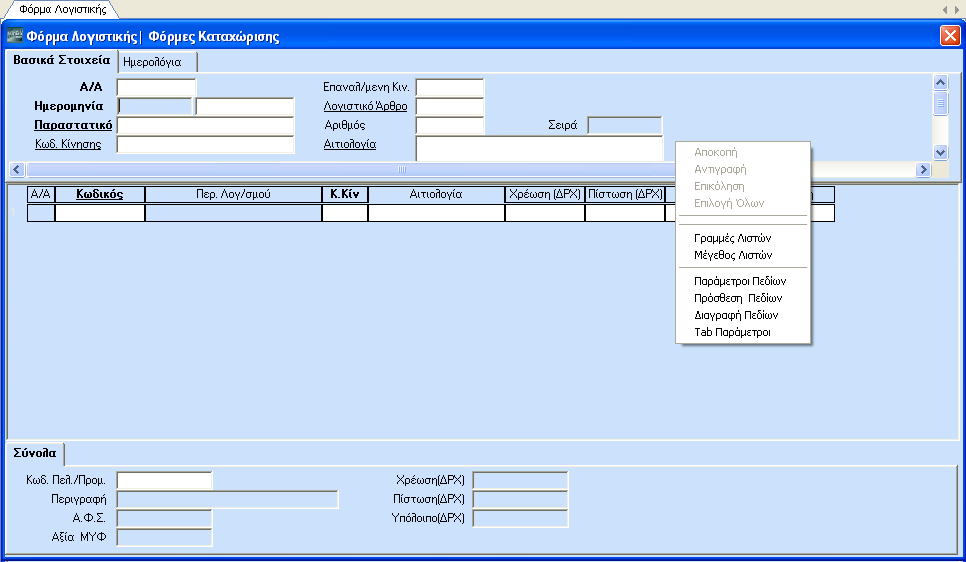This screenshot has width=966, height=562.
Task: Click the vertical scrollbar down arrow
Action: pos(940,152)
